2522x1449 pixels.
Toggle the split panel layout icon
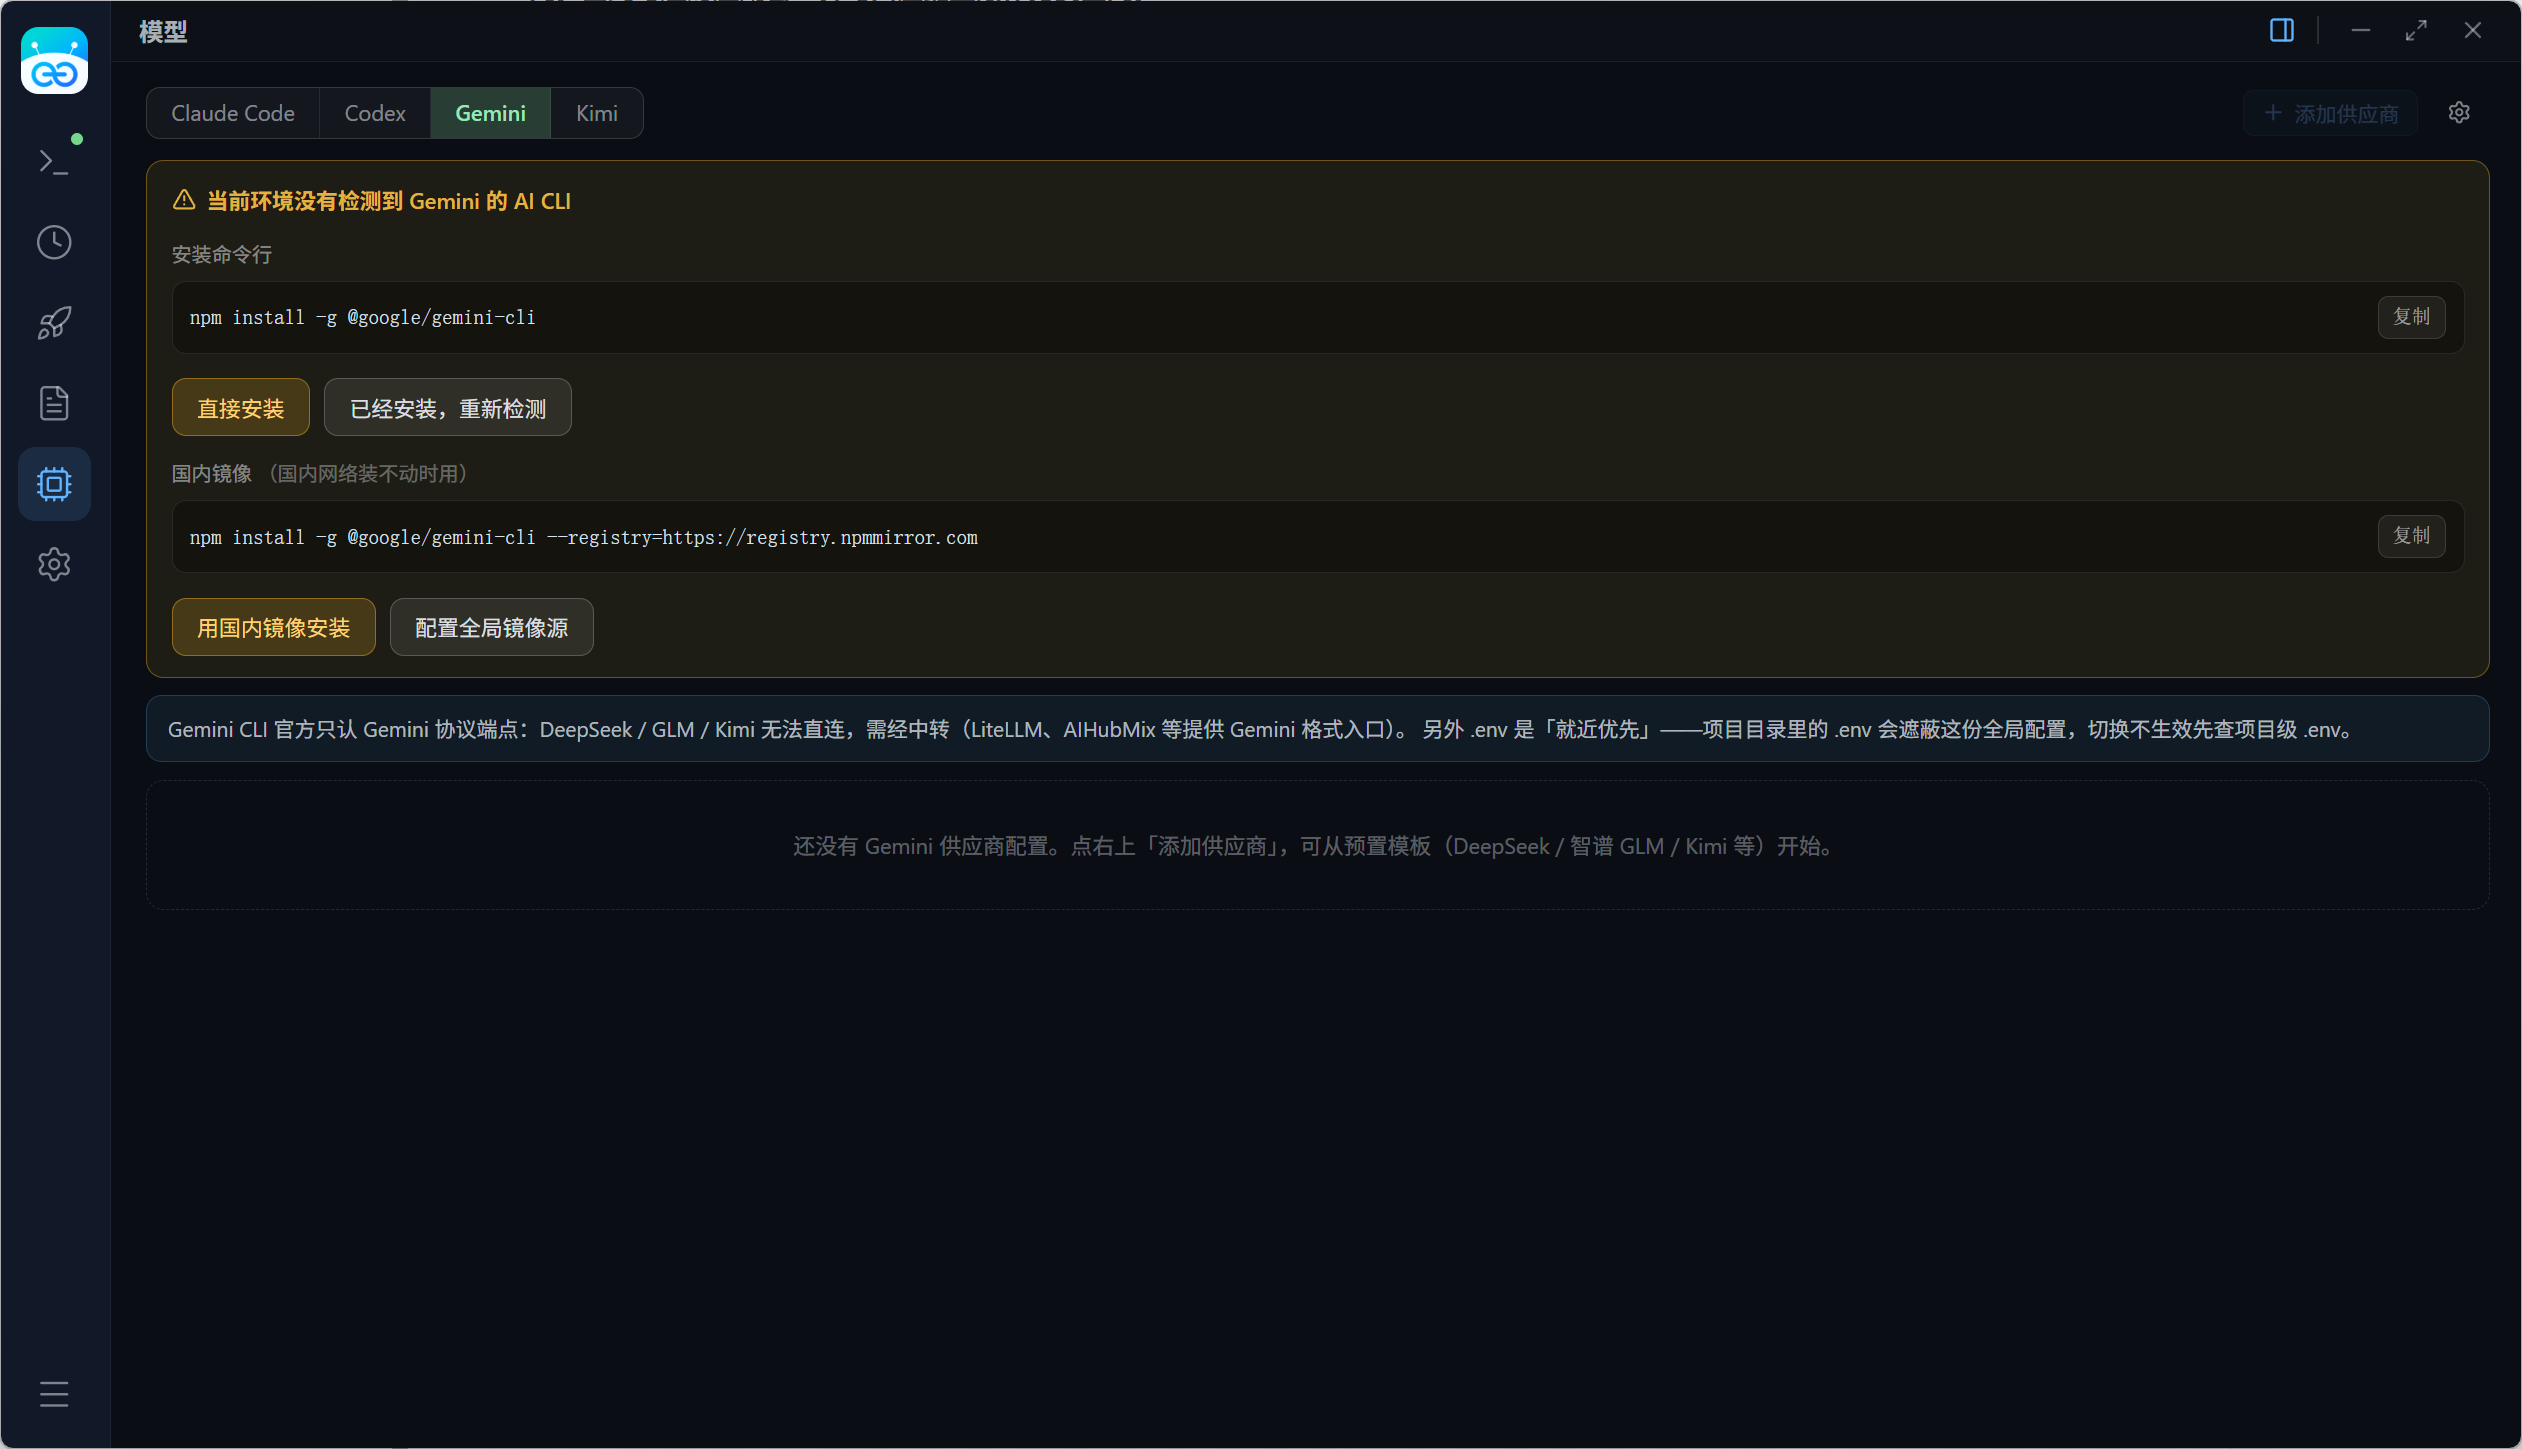[x=2282, y=30]
